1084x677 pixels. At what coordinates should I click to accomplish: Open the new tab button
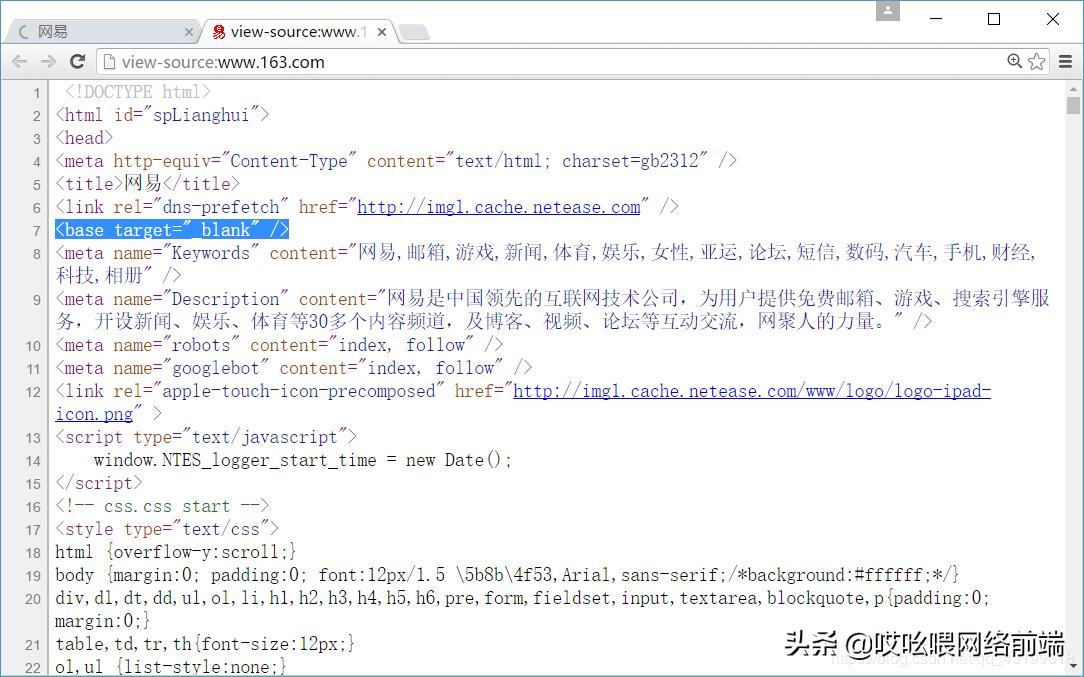[415, 31]
